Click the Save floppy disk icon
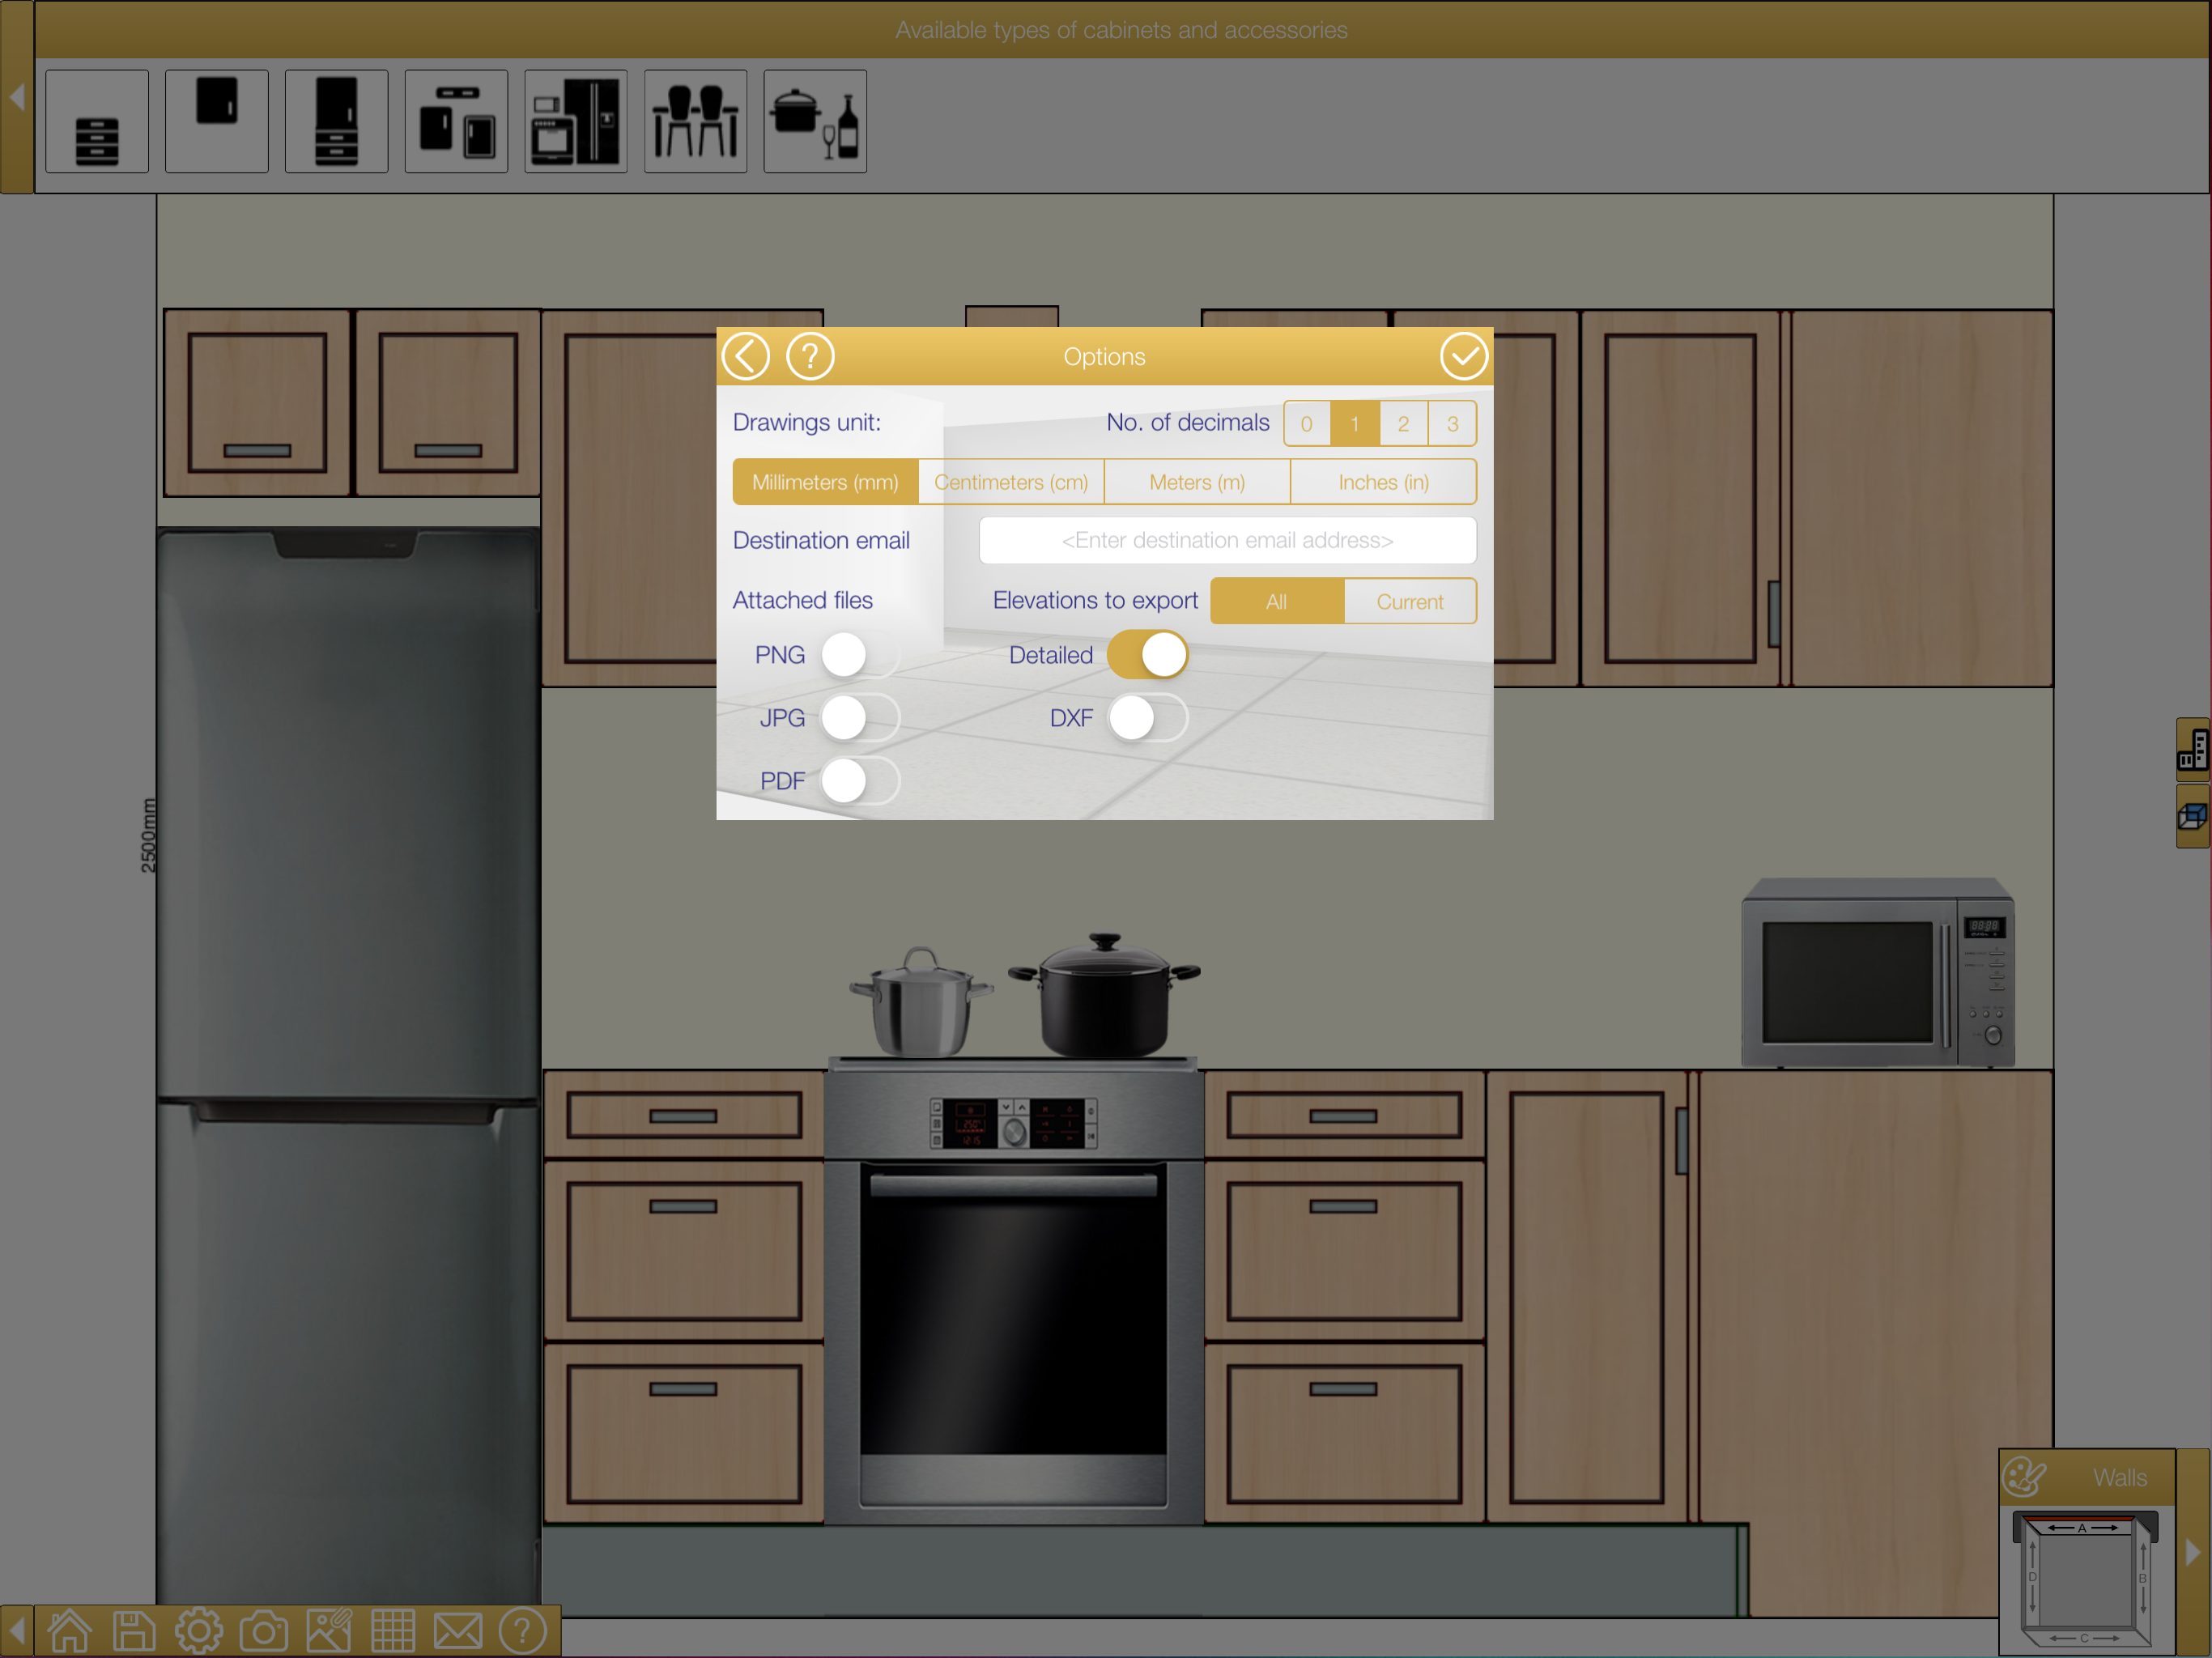The image size is (2212, 1658). 134,1631
